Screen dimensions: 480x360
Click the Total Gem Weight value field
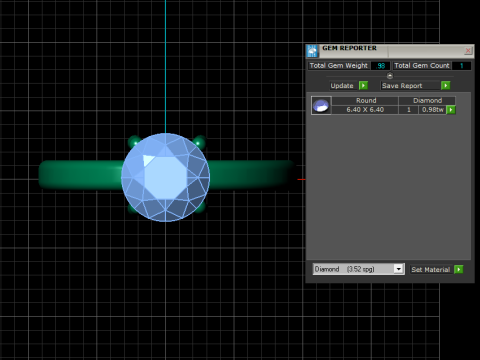click(380, 66)
